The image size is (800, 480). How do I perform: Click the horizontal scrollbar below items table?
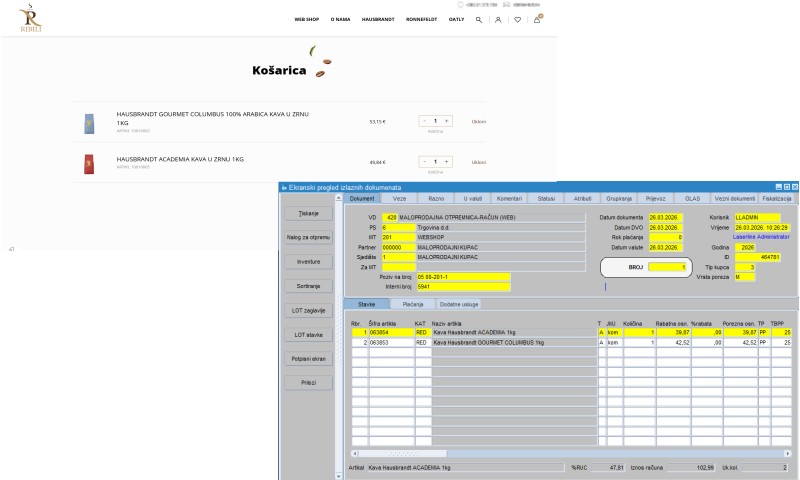click(571, 453)
